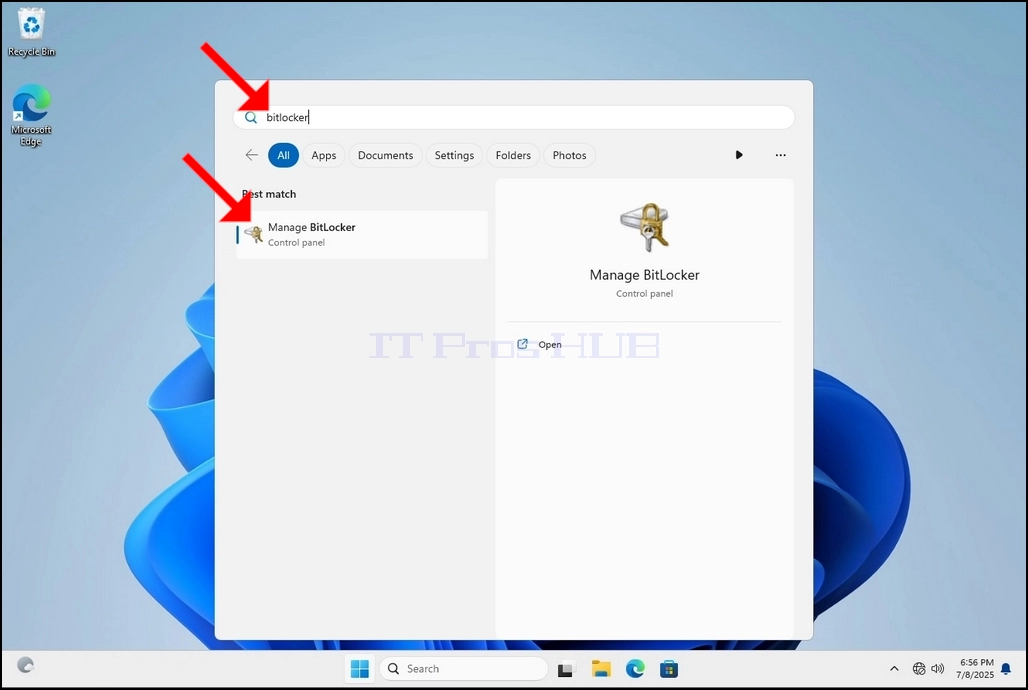Click the bitlocker search text field
This screenshot has height=690, width=1028.
point(514,117)
